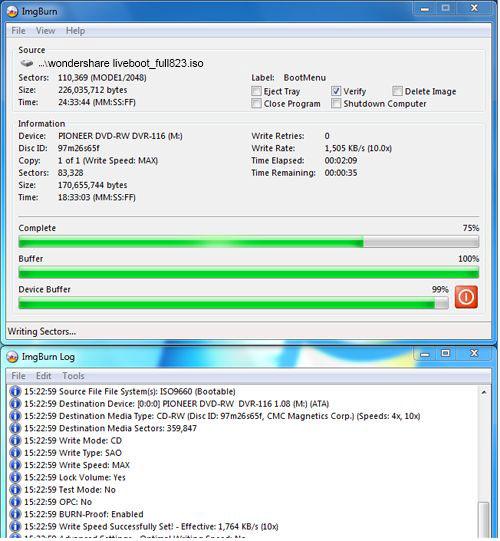This screenshot has width=500, height=541.
Task: Uncheck the Verify checkbox
Action: pos(336,91)
